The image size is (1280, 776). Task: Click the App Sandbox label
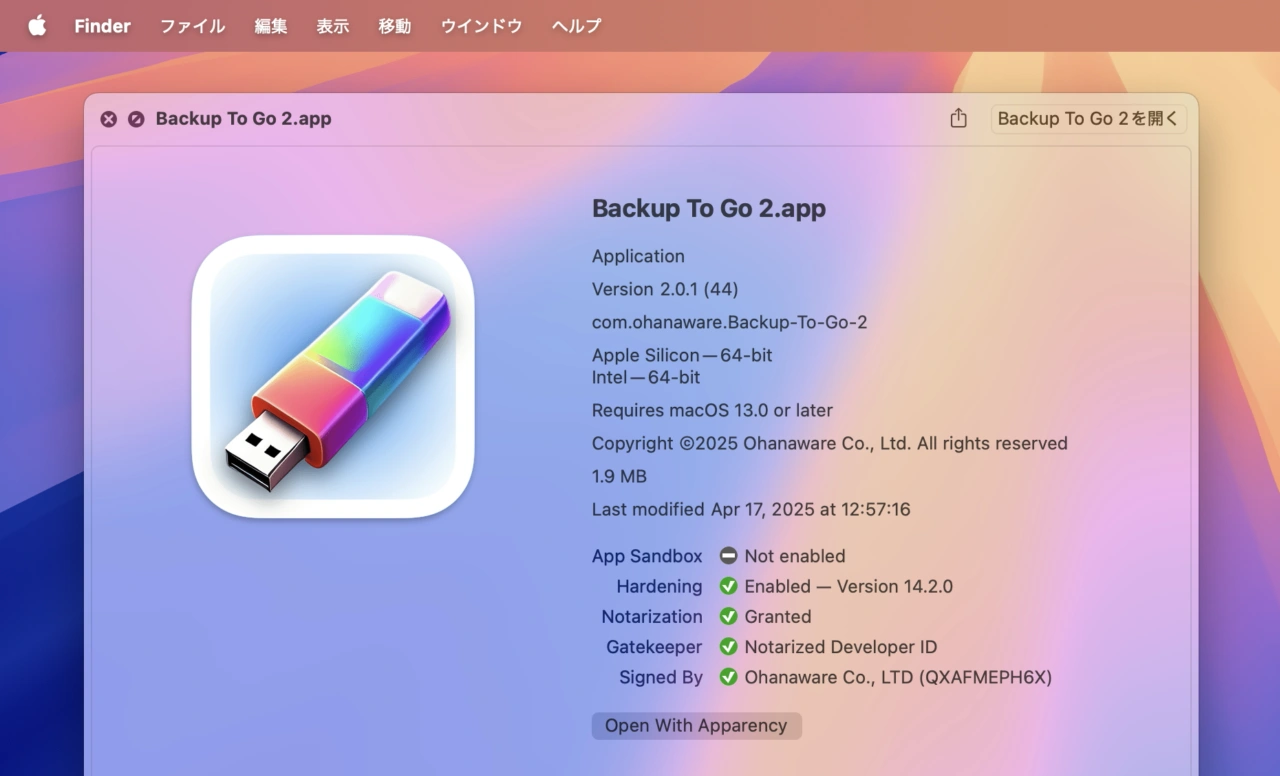[647, 556]
